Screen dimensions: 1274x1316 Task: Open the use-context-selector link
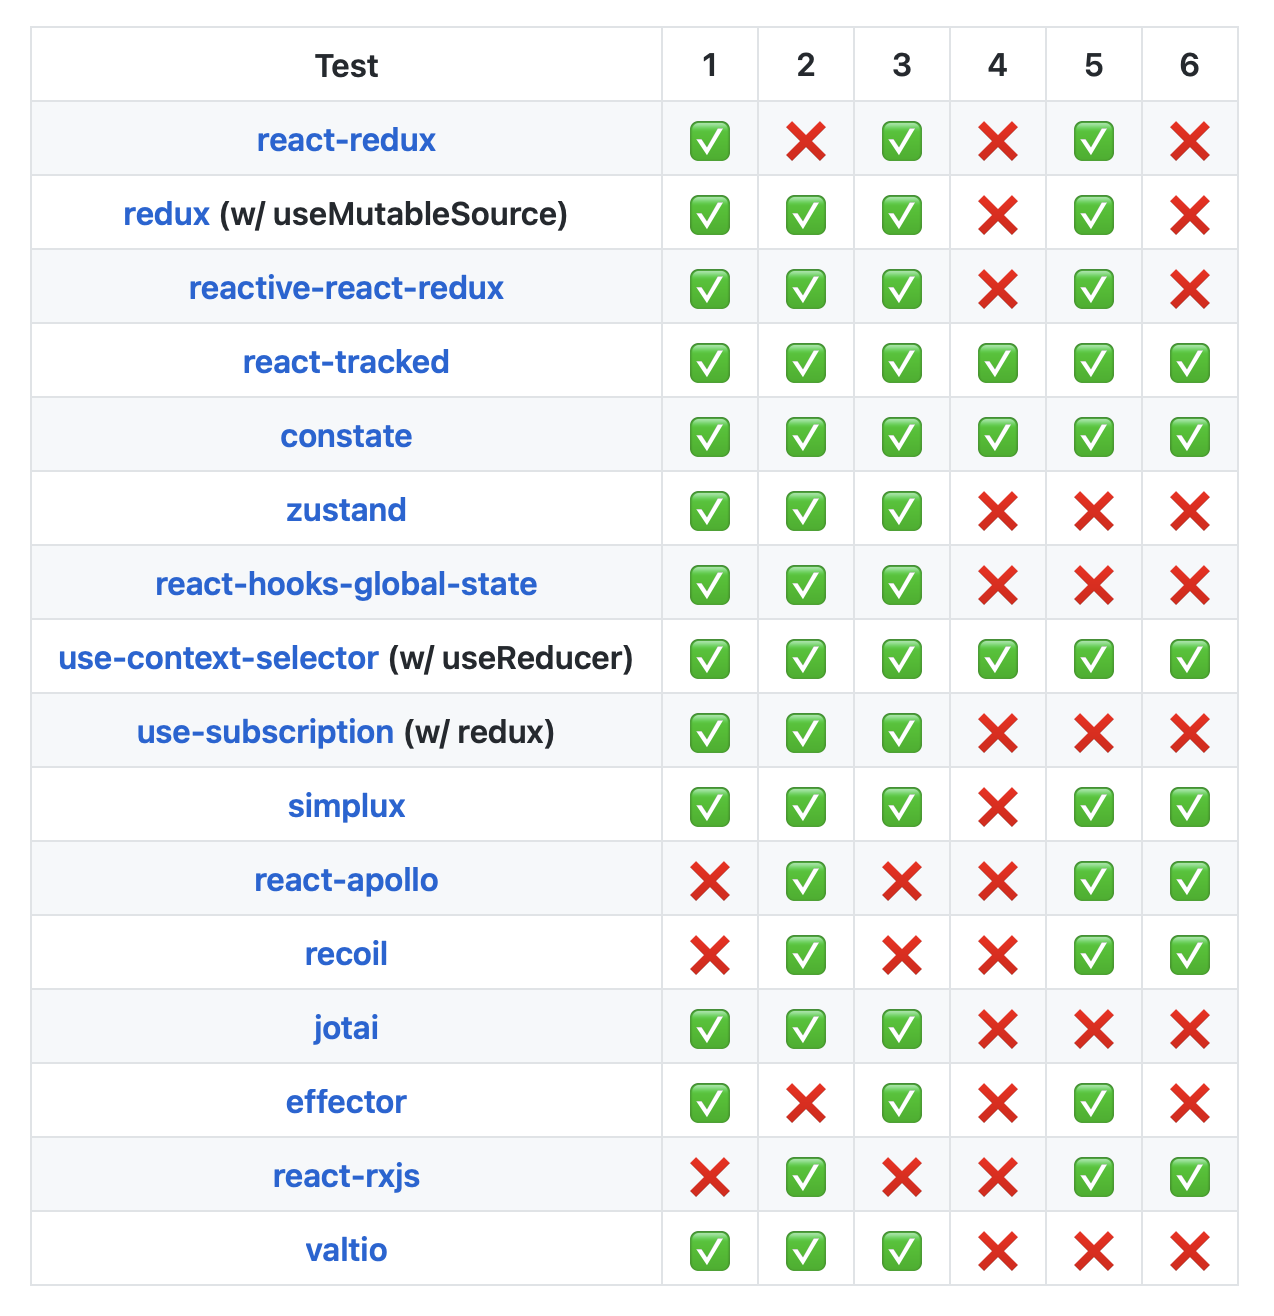219,658
